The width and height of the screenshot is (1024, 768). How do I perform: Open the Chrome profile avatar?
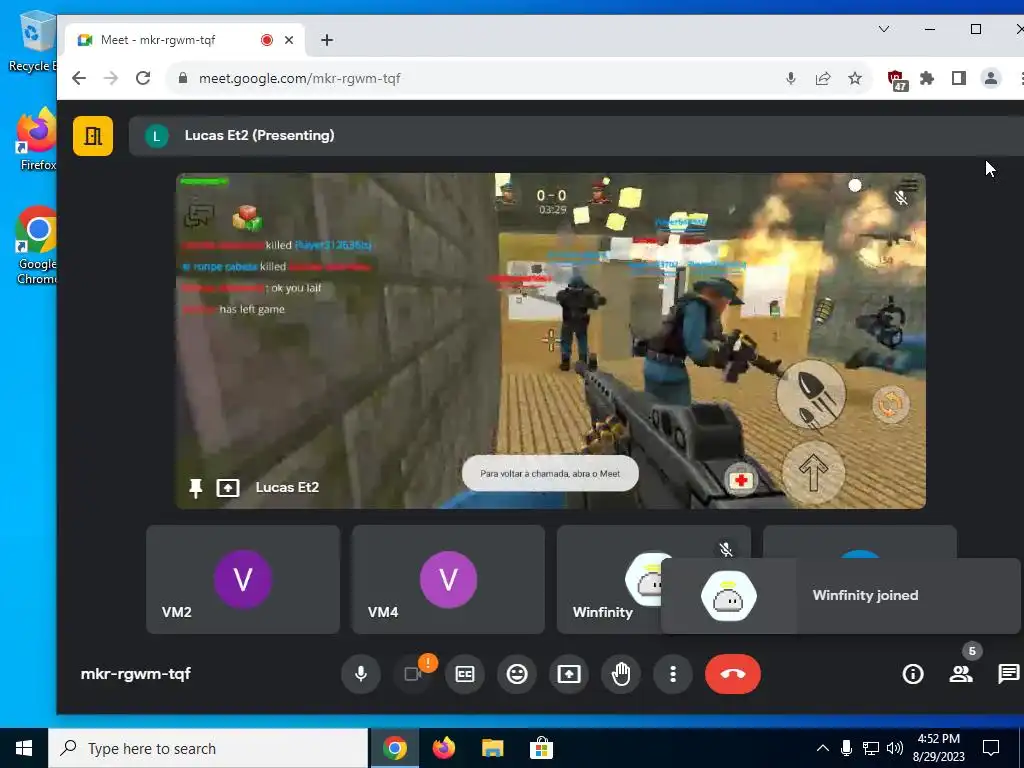click(x=991, y=78)
